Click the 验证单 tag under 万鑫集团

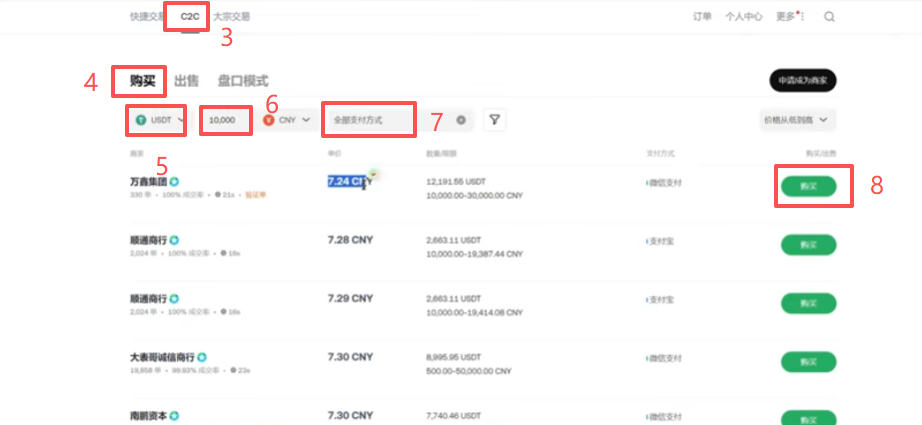(256, 195)
